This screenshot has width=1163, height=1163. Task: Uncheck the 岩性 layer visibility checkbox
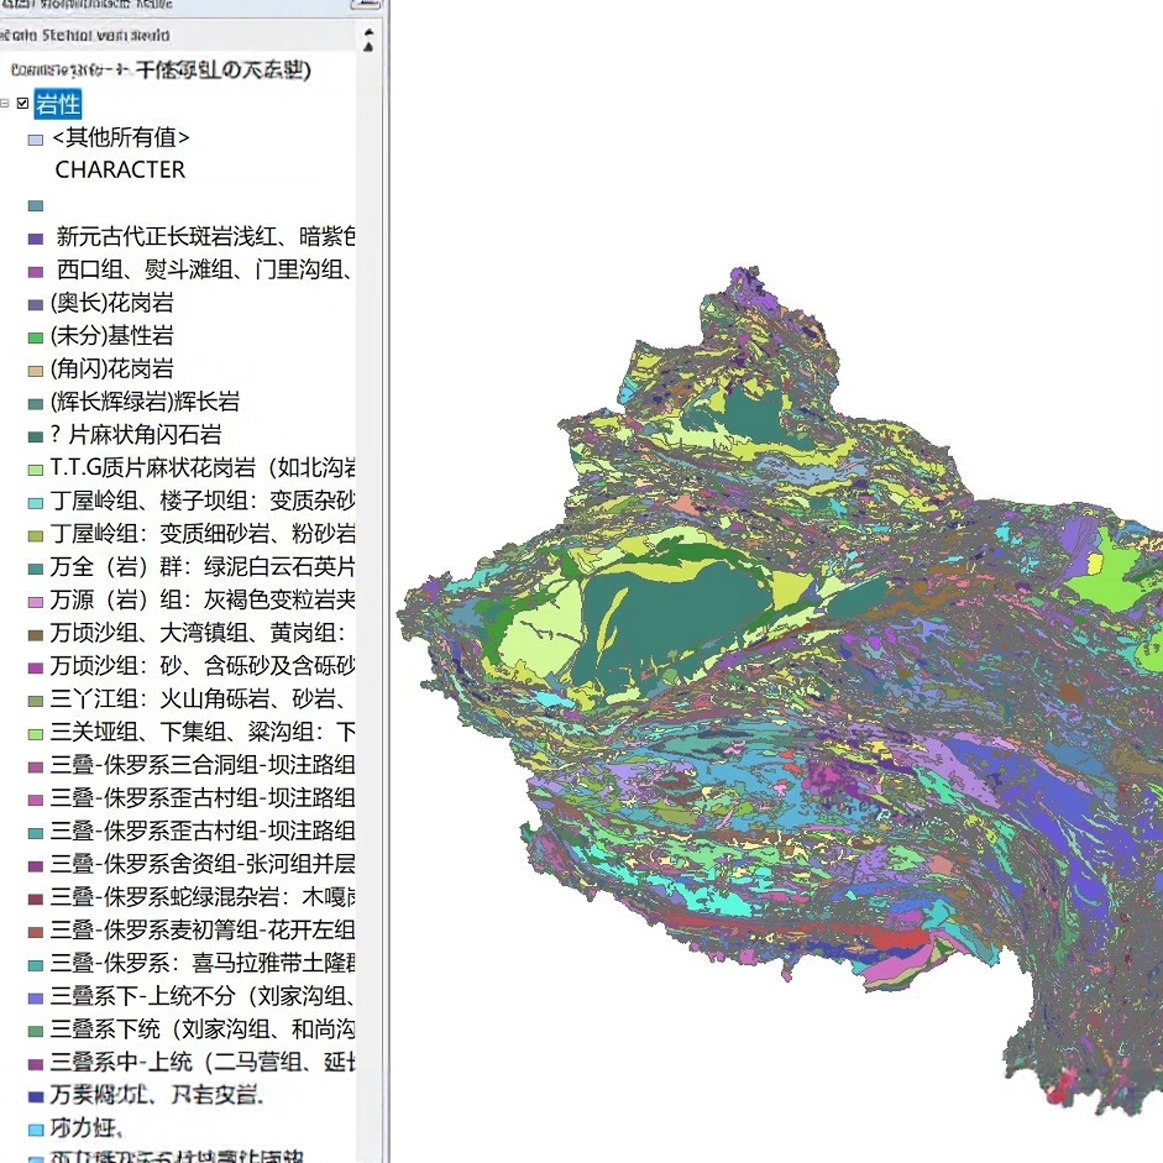pos(22,104)
